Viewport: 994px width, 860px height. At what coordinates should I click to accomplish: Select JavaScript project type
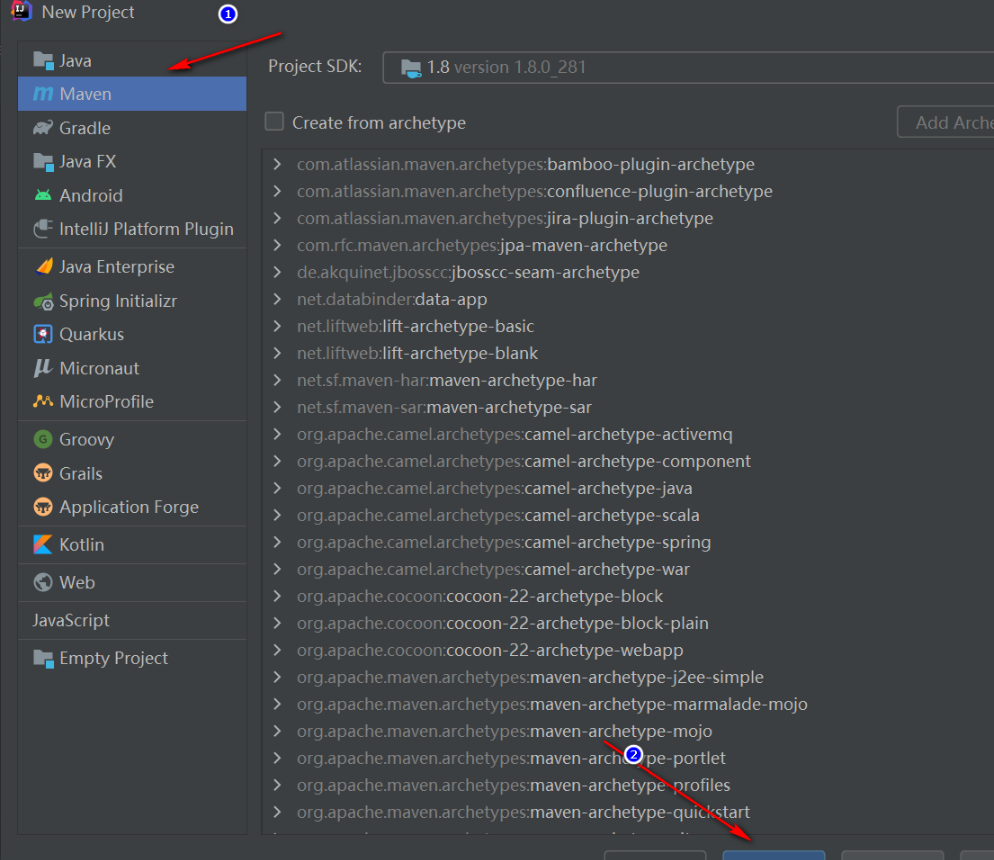pos(132,620)
